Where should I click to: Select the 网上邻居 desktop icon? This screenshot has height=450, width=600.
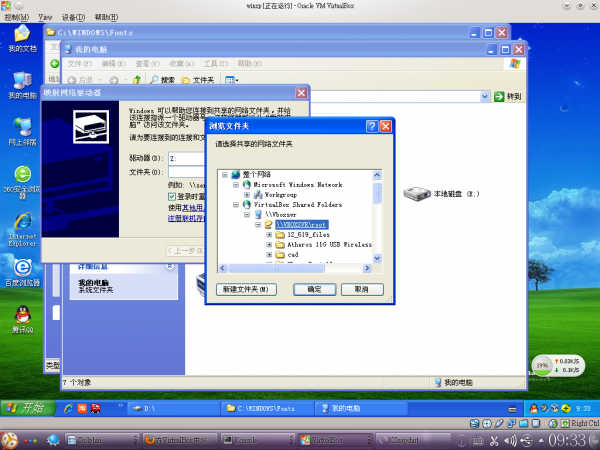click(22, 132)
